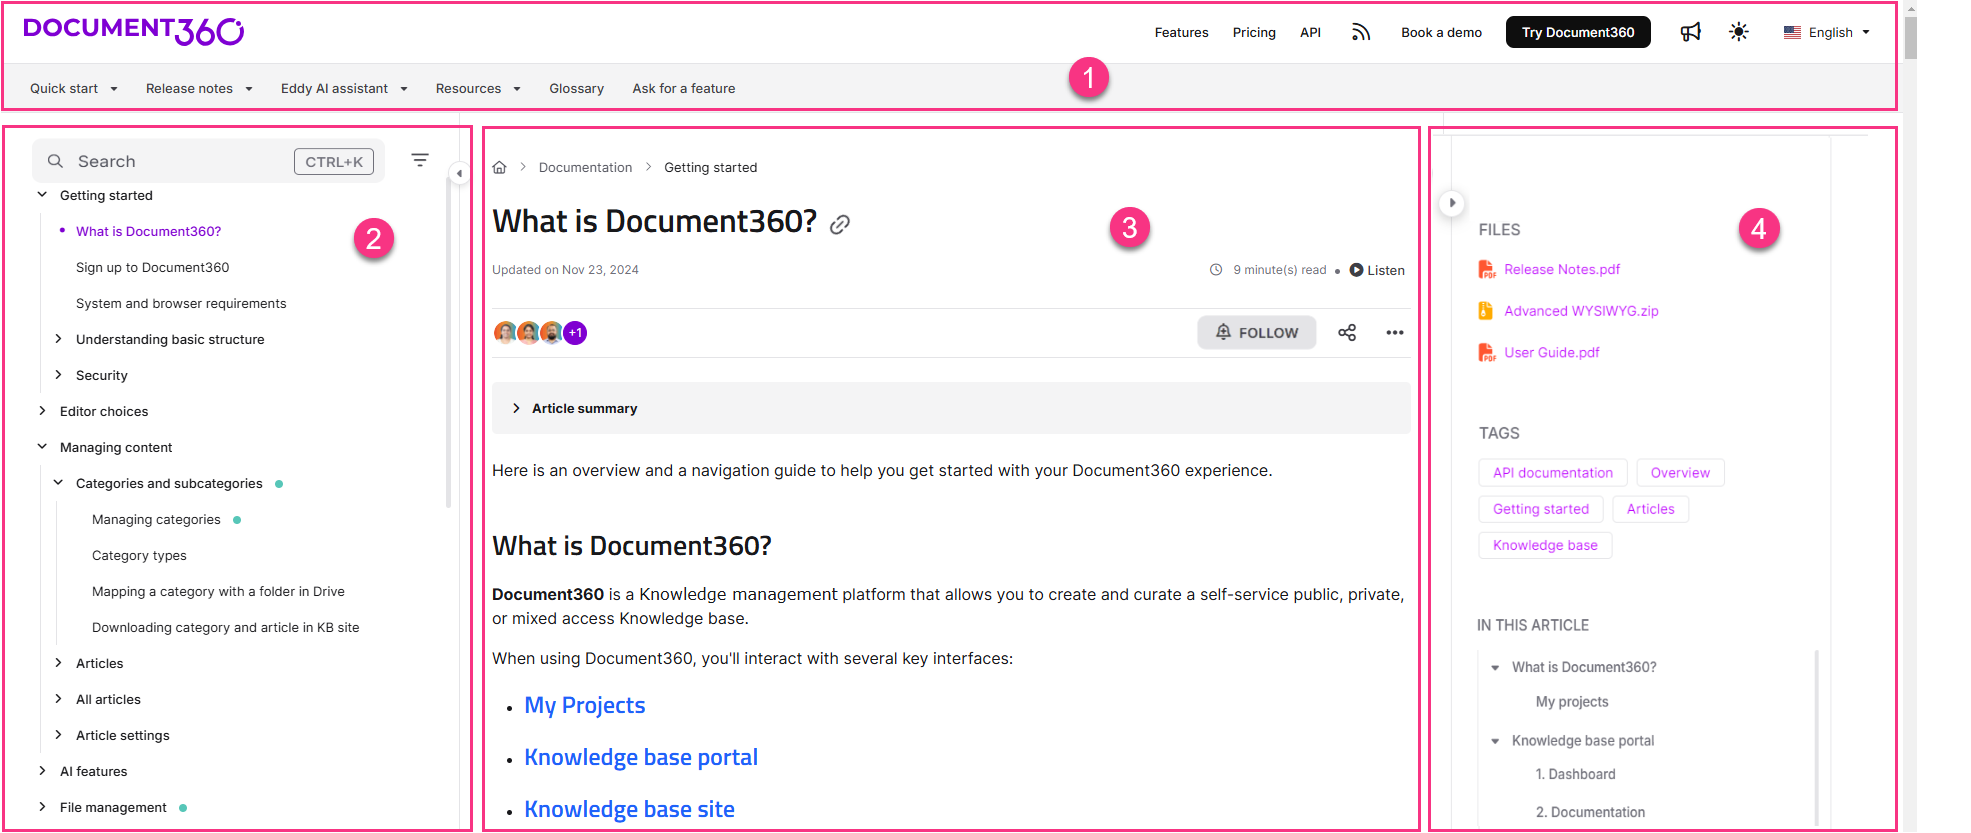The height and width of the screenshot is (833, 1971).
Task: Open the Pricing menu item
Action: tap(1254, 33)
